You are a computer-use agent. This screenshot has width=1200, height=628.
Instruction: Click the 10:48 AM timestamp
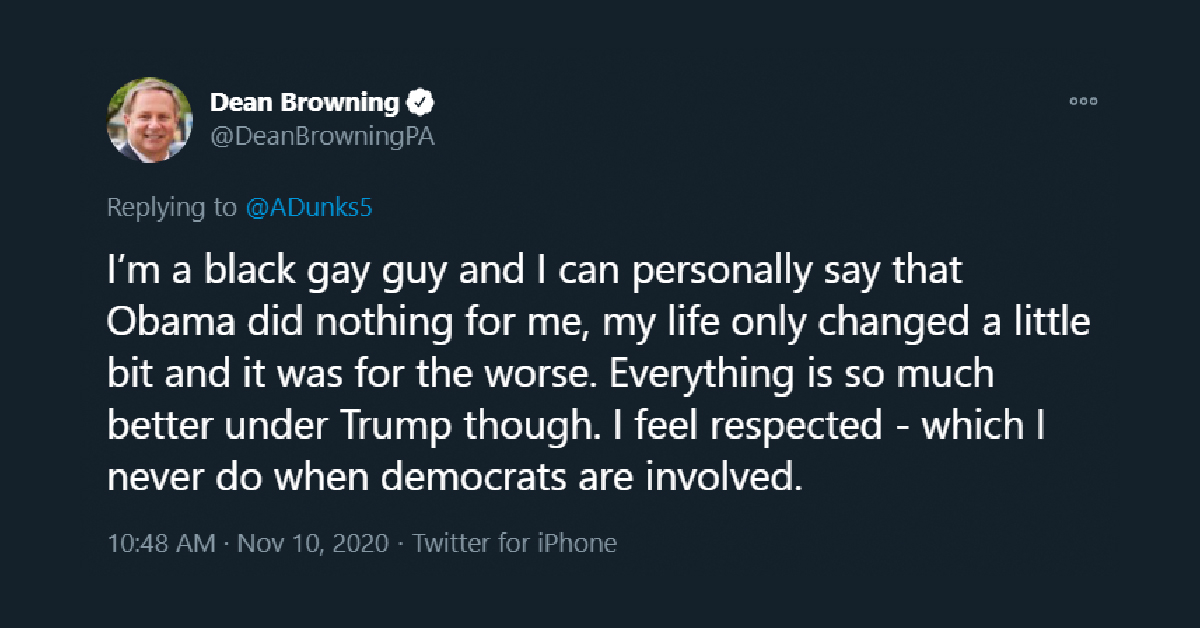pos(160,543)
